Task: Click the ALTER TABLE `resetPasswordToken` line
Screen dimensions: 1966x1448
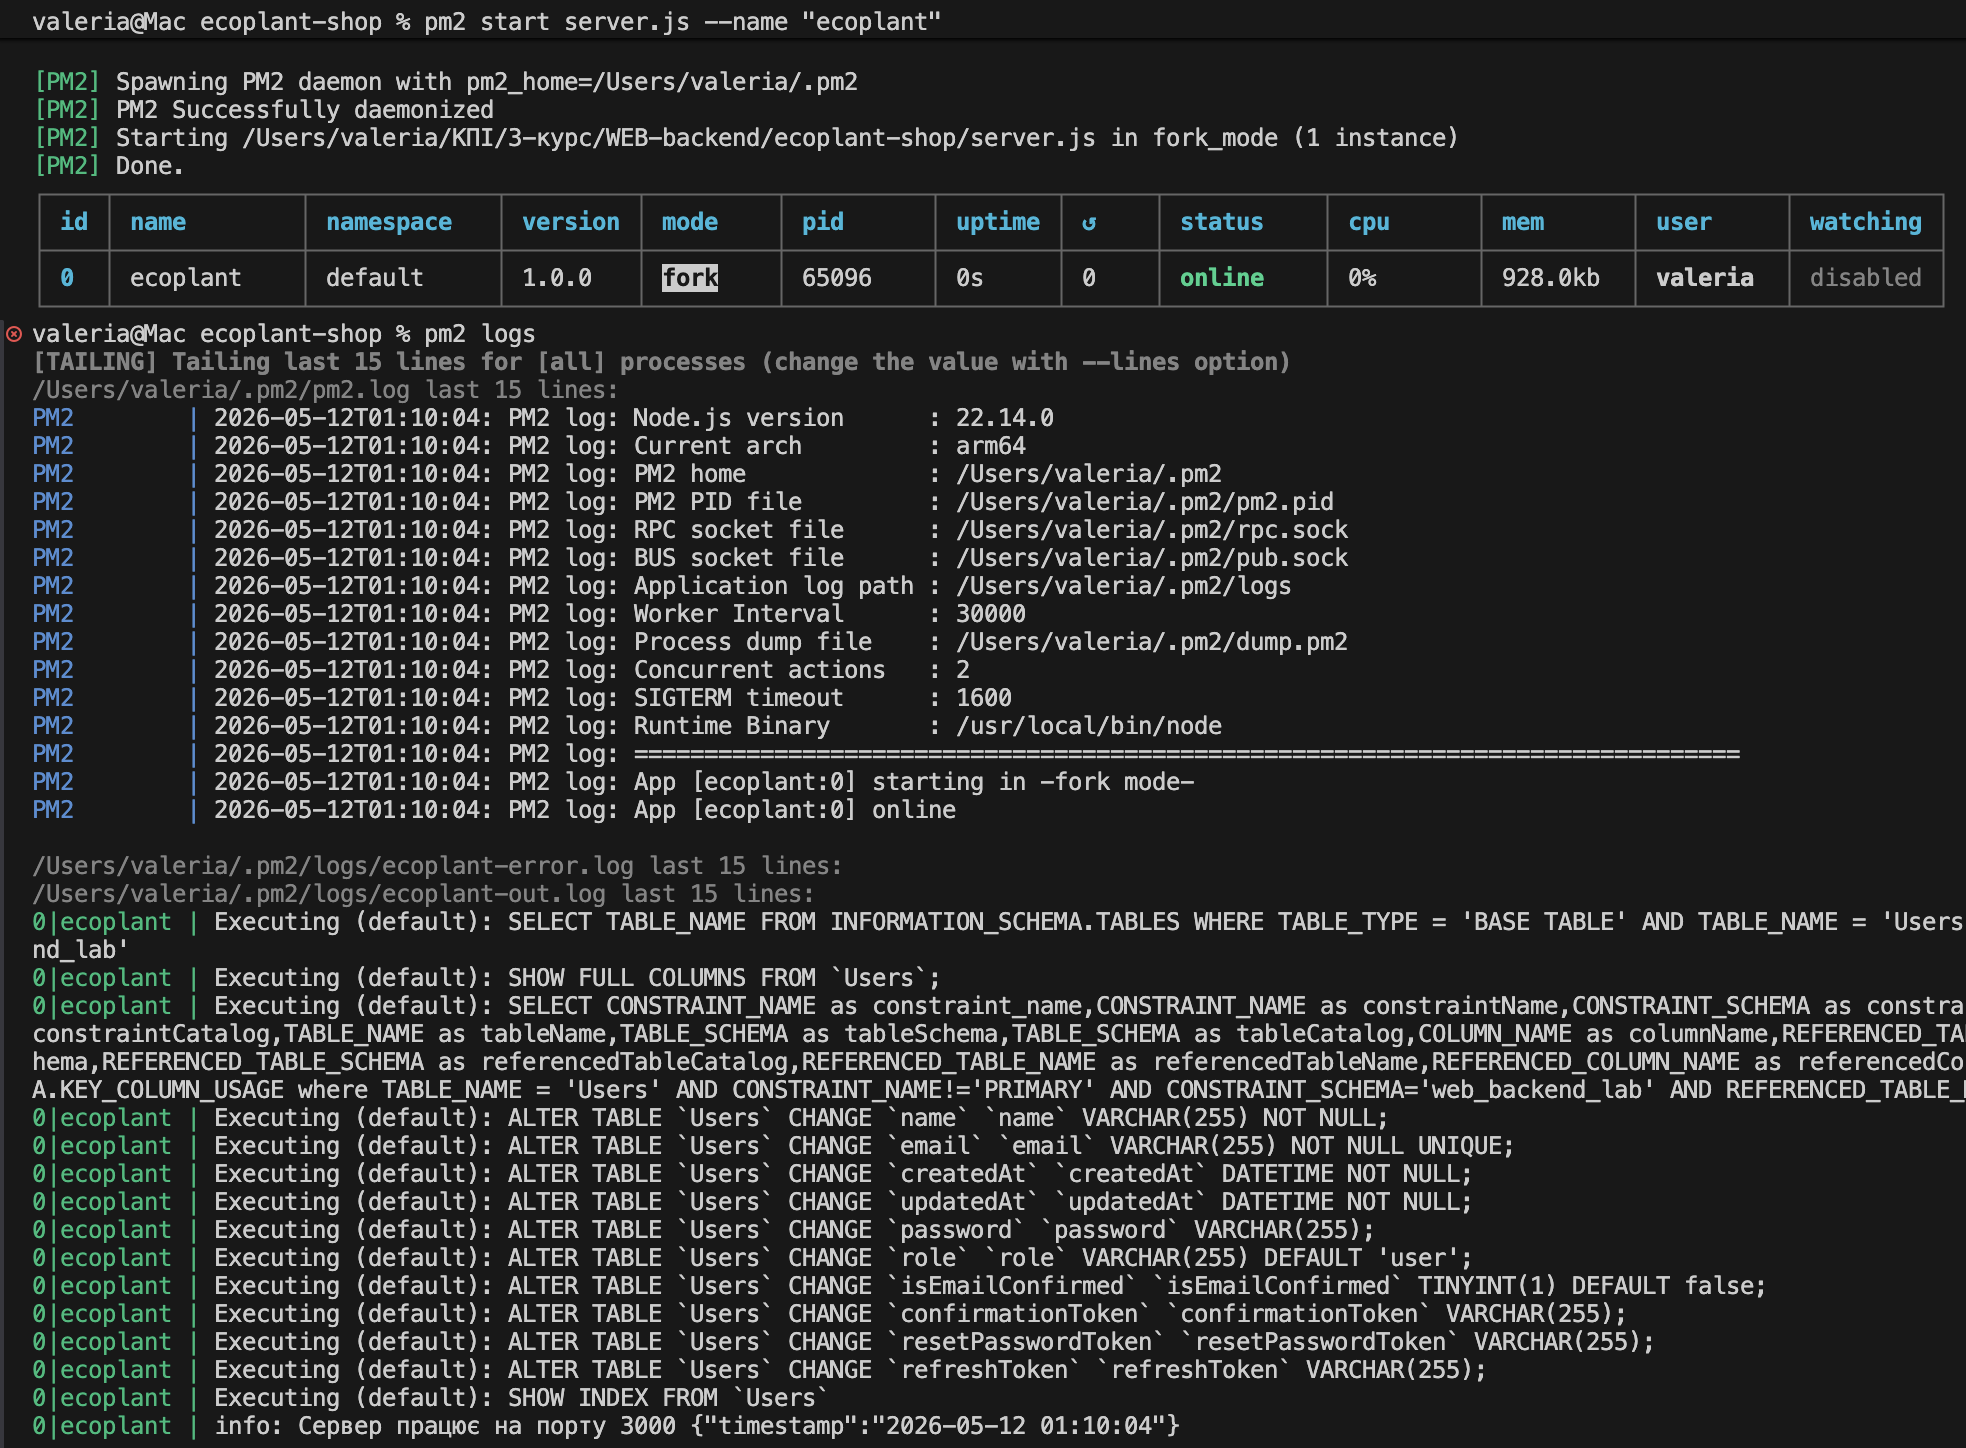Action: tap(844, 1342)
